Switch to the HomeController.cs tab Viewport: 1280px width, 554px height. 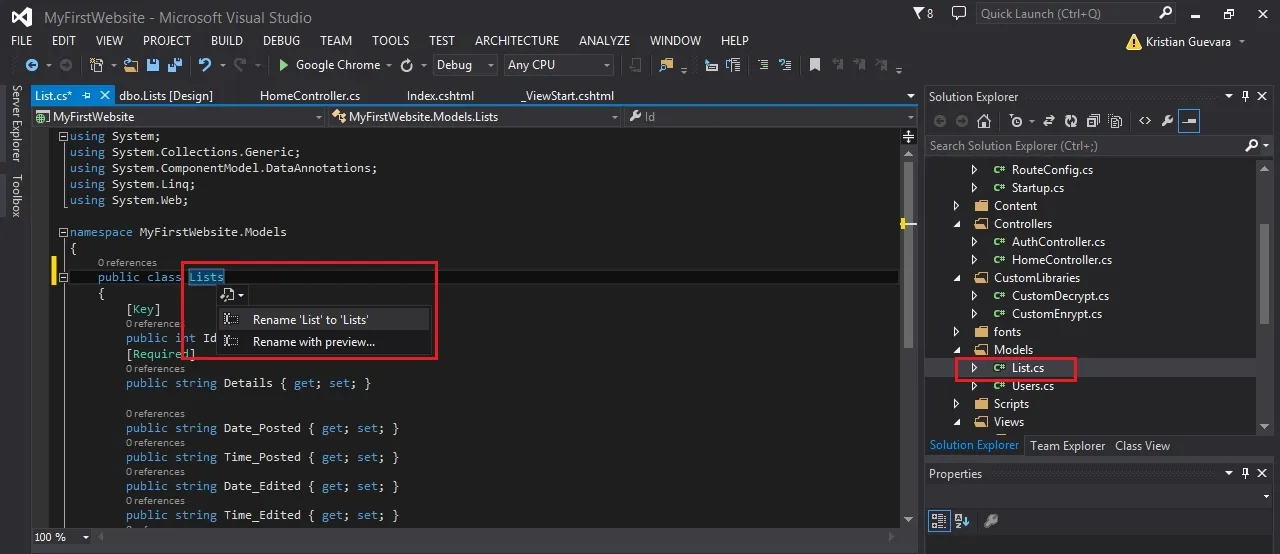pyautogui.click(x=310, y=96)
